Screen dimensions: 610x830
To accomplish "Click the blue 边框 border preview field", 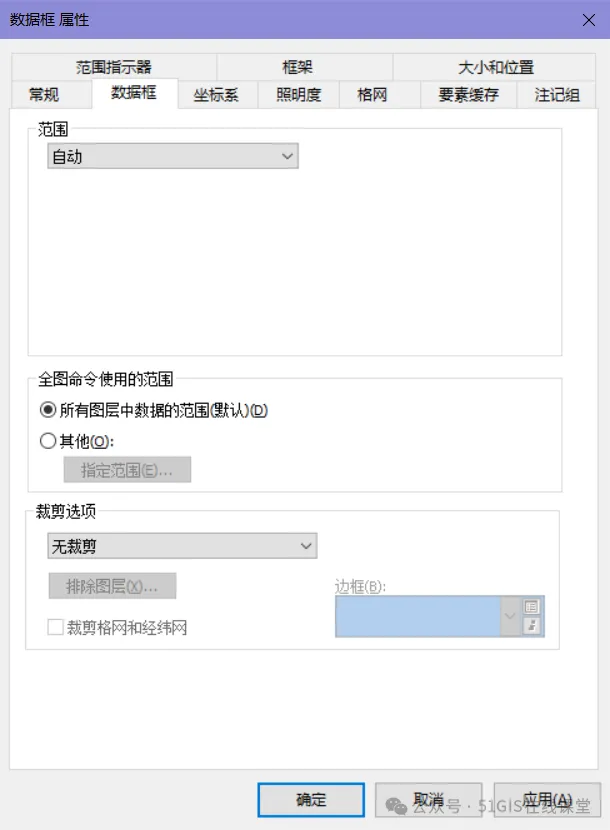I will coord(418,616).
